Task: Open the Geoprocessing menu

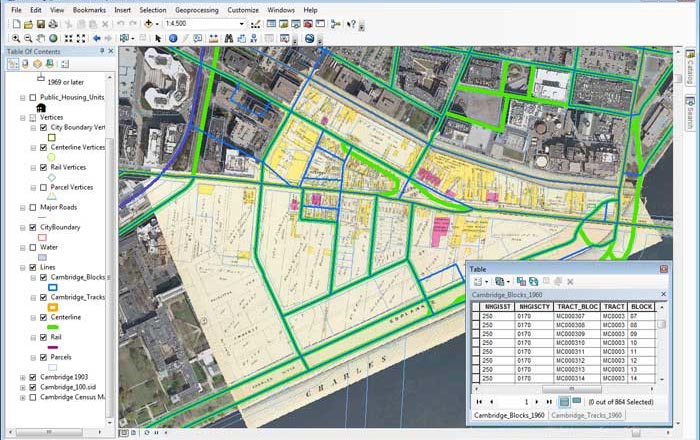Action: tap(197, 10)
